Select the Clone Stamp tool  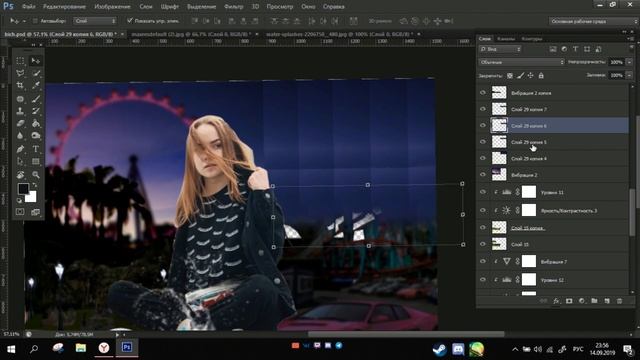[20, 111]
